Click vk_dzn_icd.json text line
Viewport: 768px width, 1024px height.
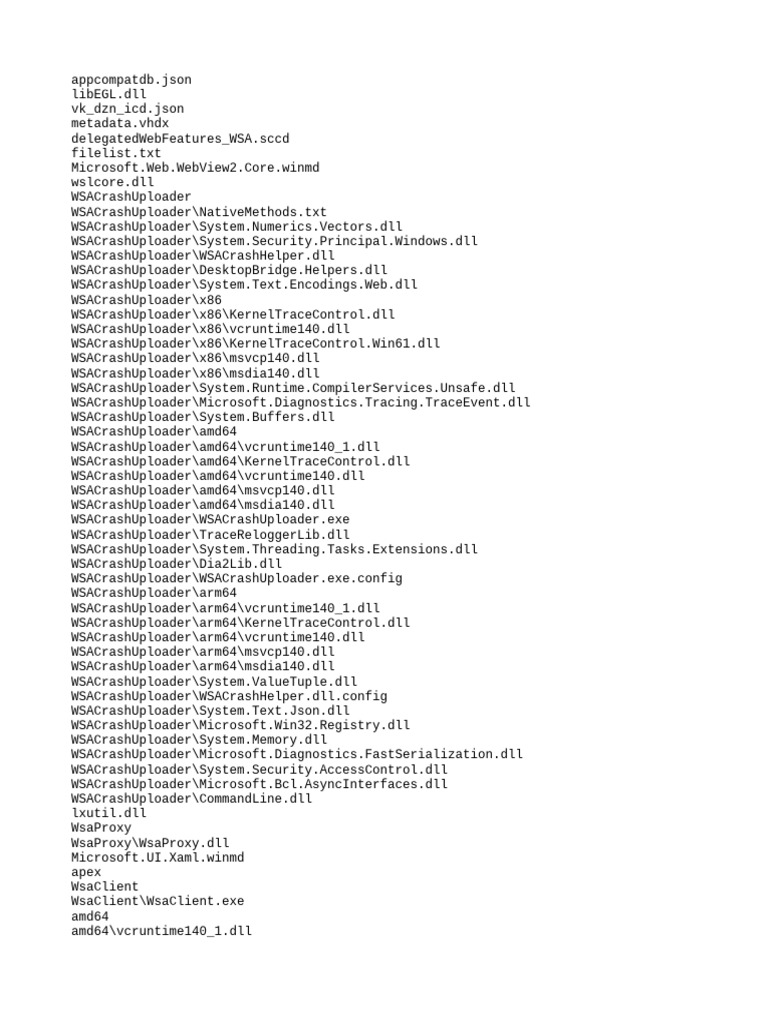click(x=127, y=109)
